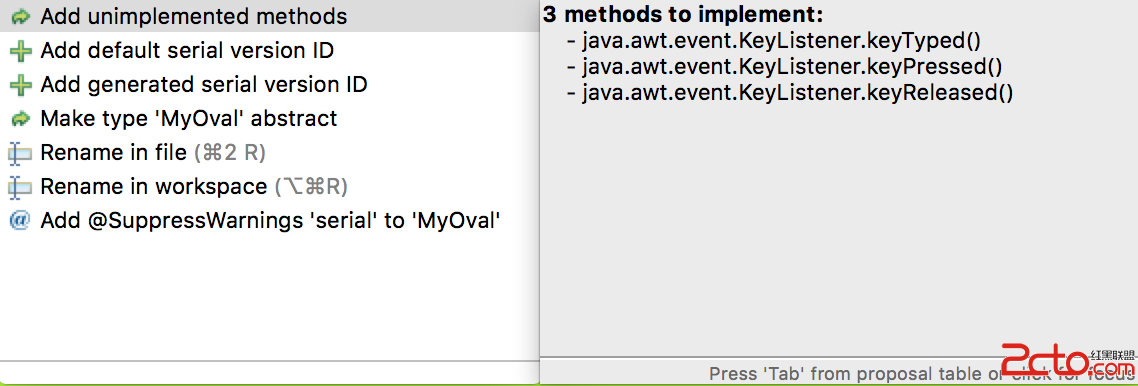Screen dimensions: 1138x386
Task: Select Add @SuppressWarnings 'serial' to 'MyOval'
Action: [x=269, y=221]
